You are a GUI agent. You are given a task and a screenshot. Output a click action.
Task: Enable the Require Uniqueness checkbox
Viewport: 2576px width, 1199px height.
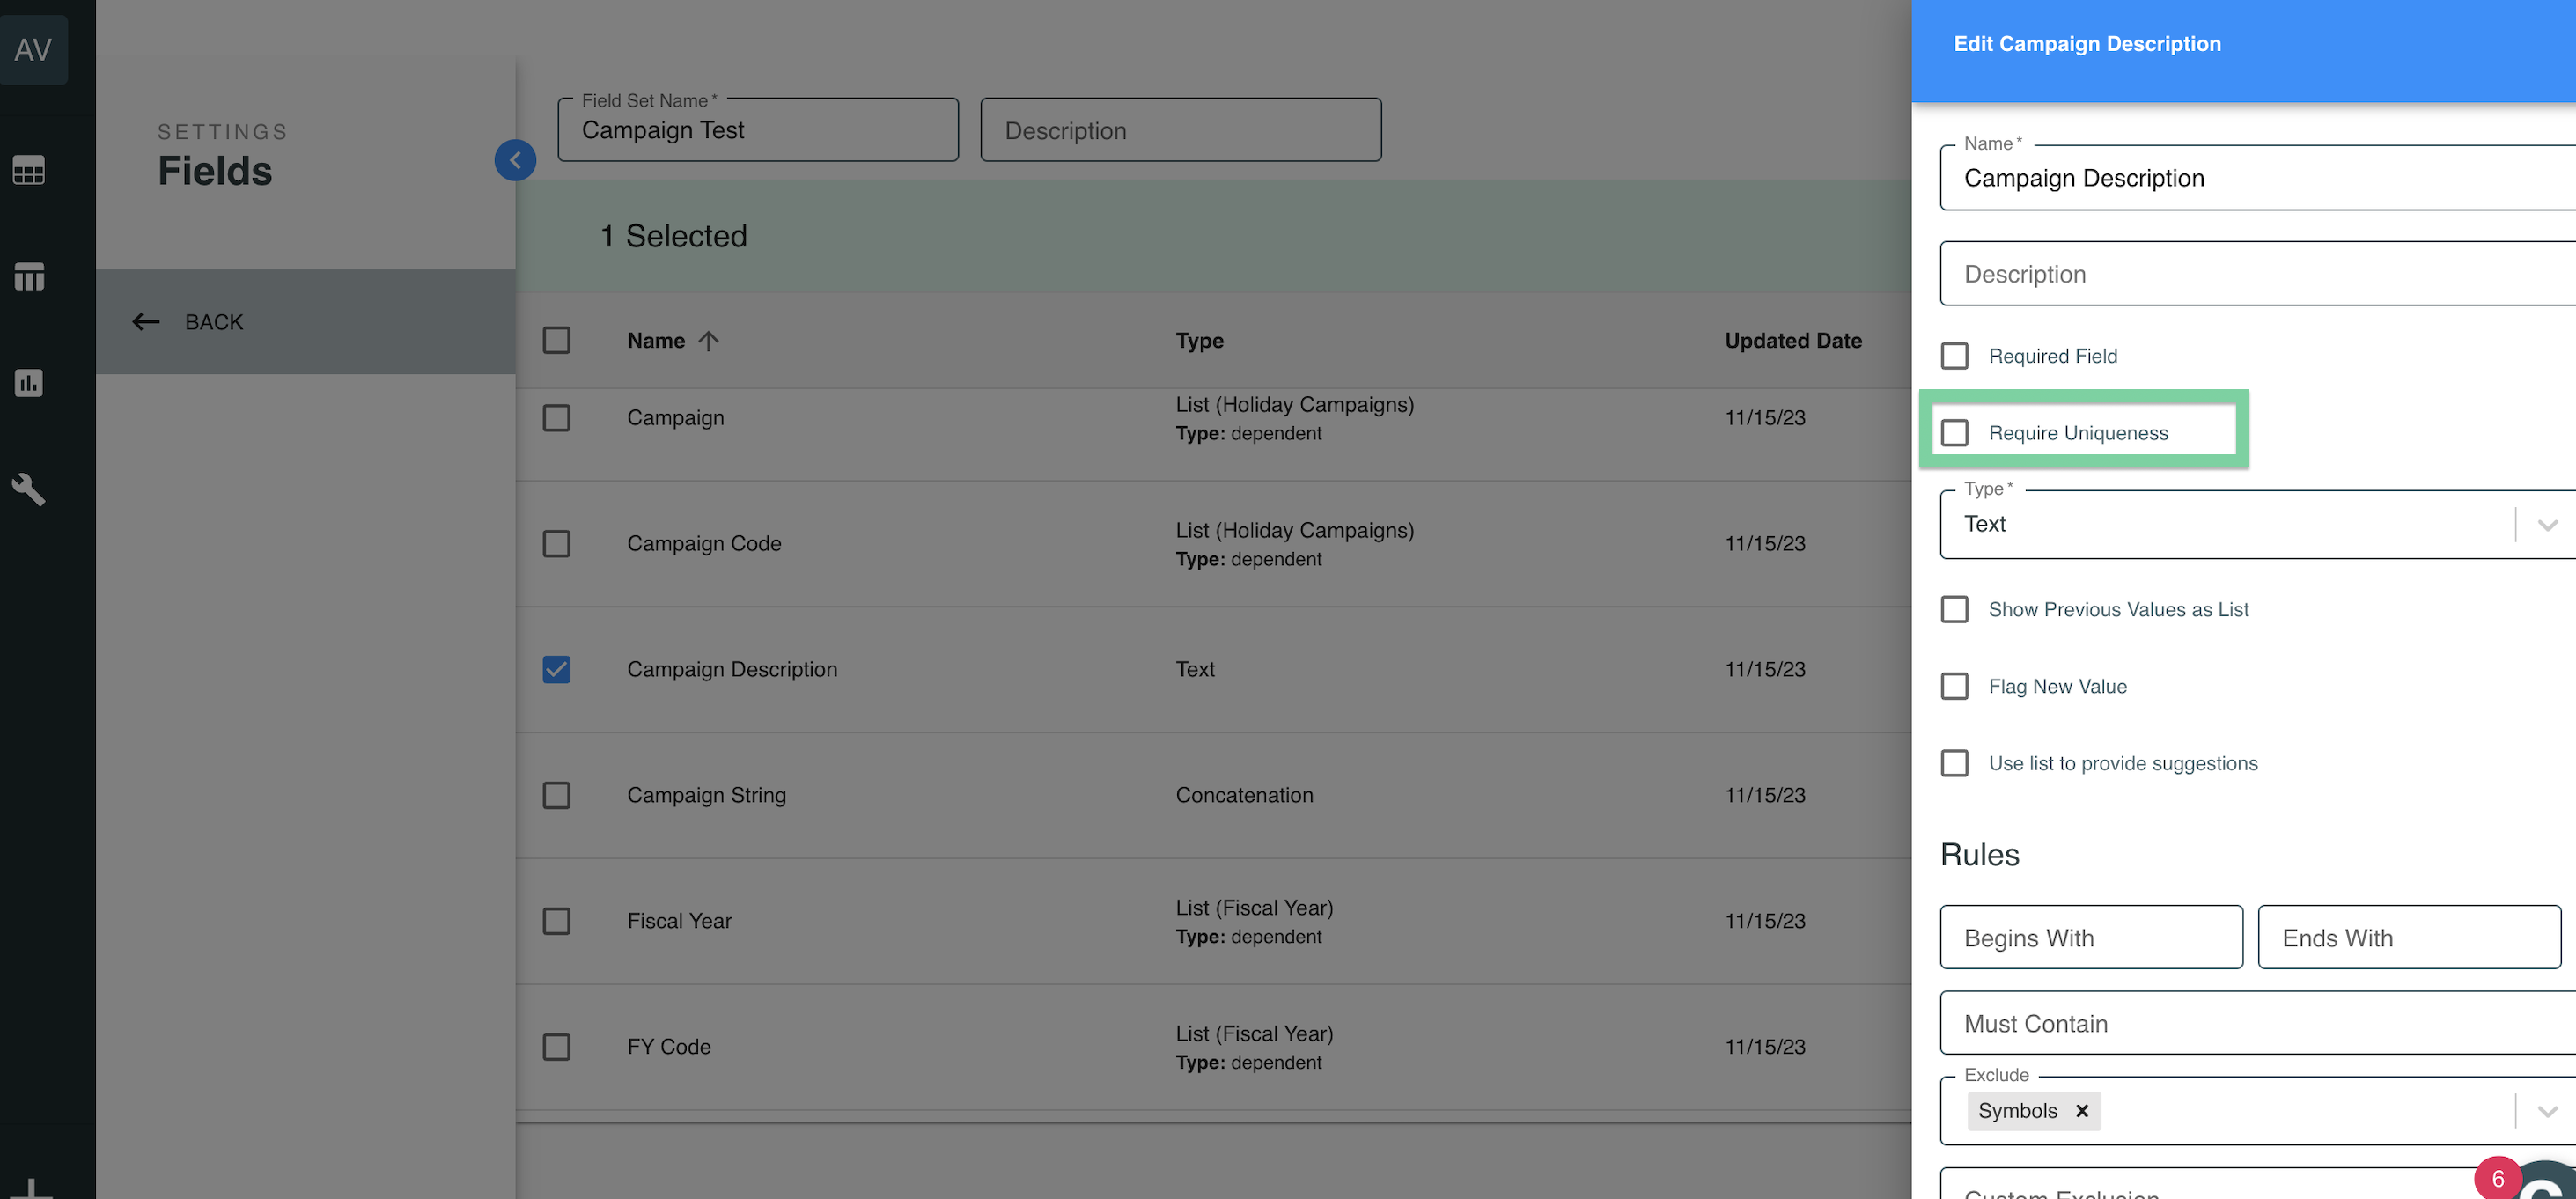tap(1954, 432)
